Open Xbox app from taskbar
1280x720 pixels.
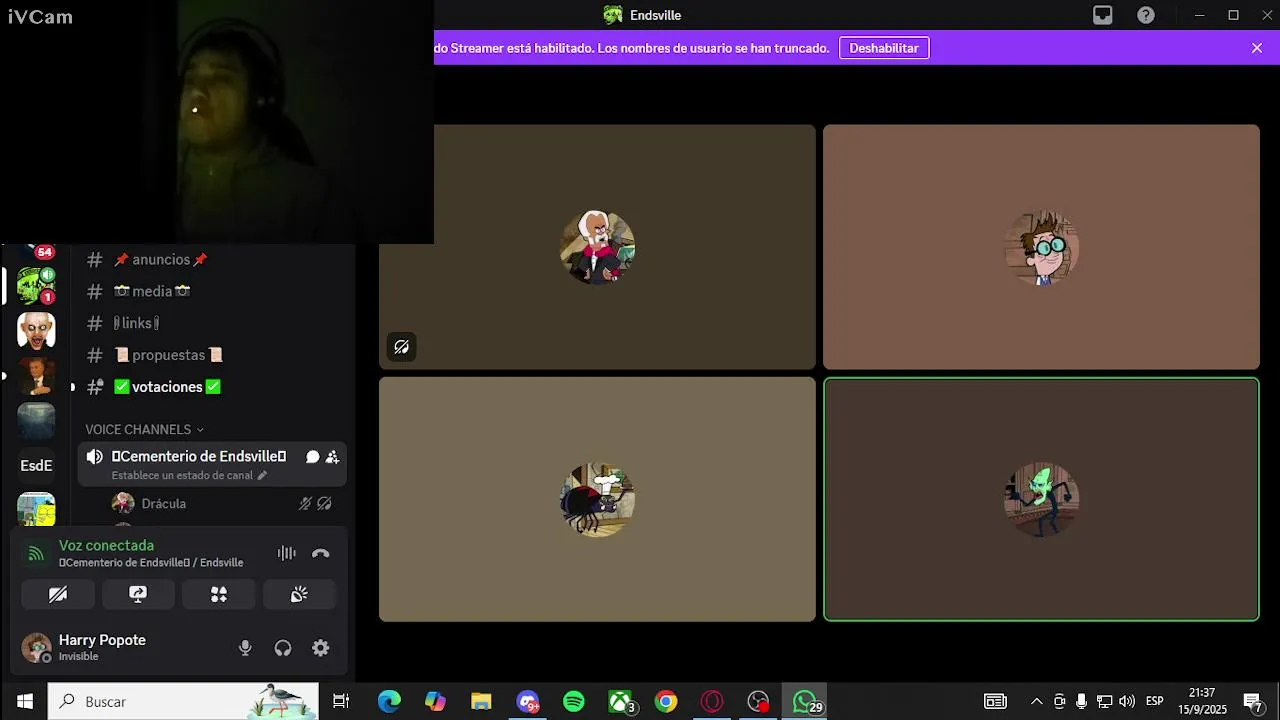coord(620,701)
